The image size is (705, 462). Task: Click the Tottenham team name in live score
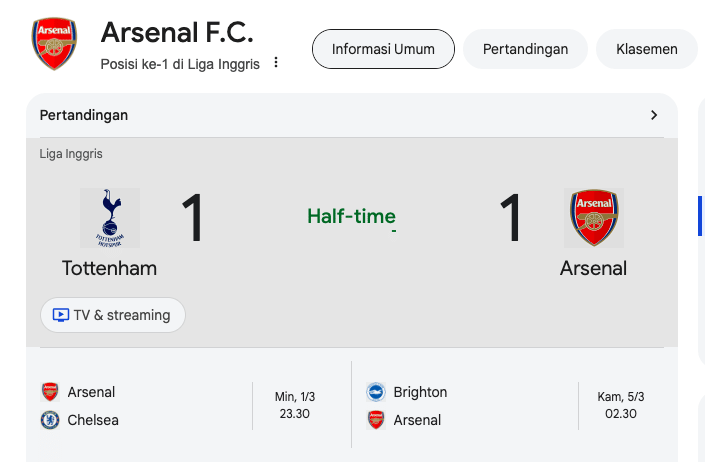(x=109, y=268)
